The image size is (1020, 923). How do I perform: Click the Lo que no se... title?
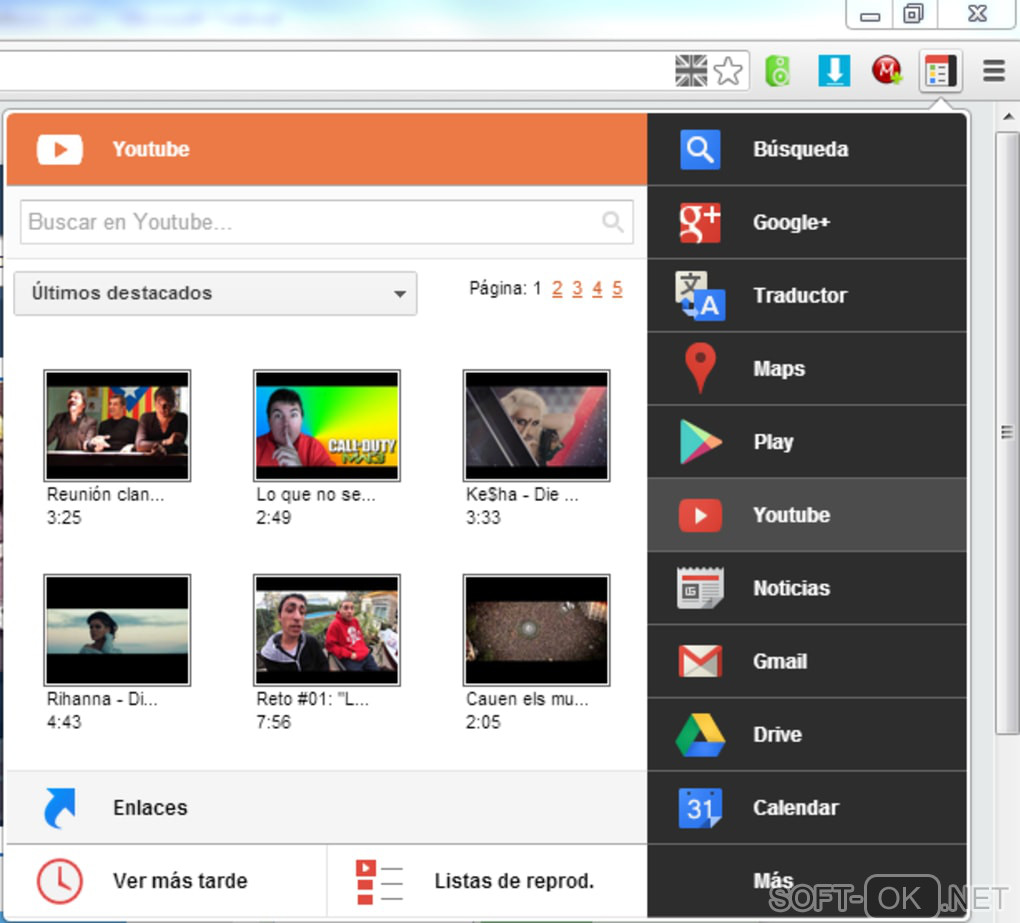point(315,494)
